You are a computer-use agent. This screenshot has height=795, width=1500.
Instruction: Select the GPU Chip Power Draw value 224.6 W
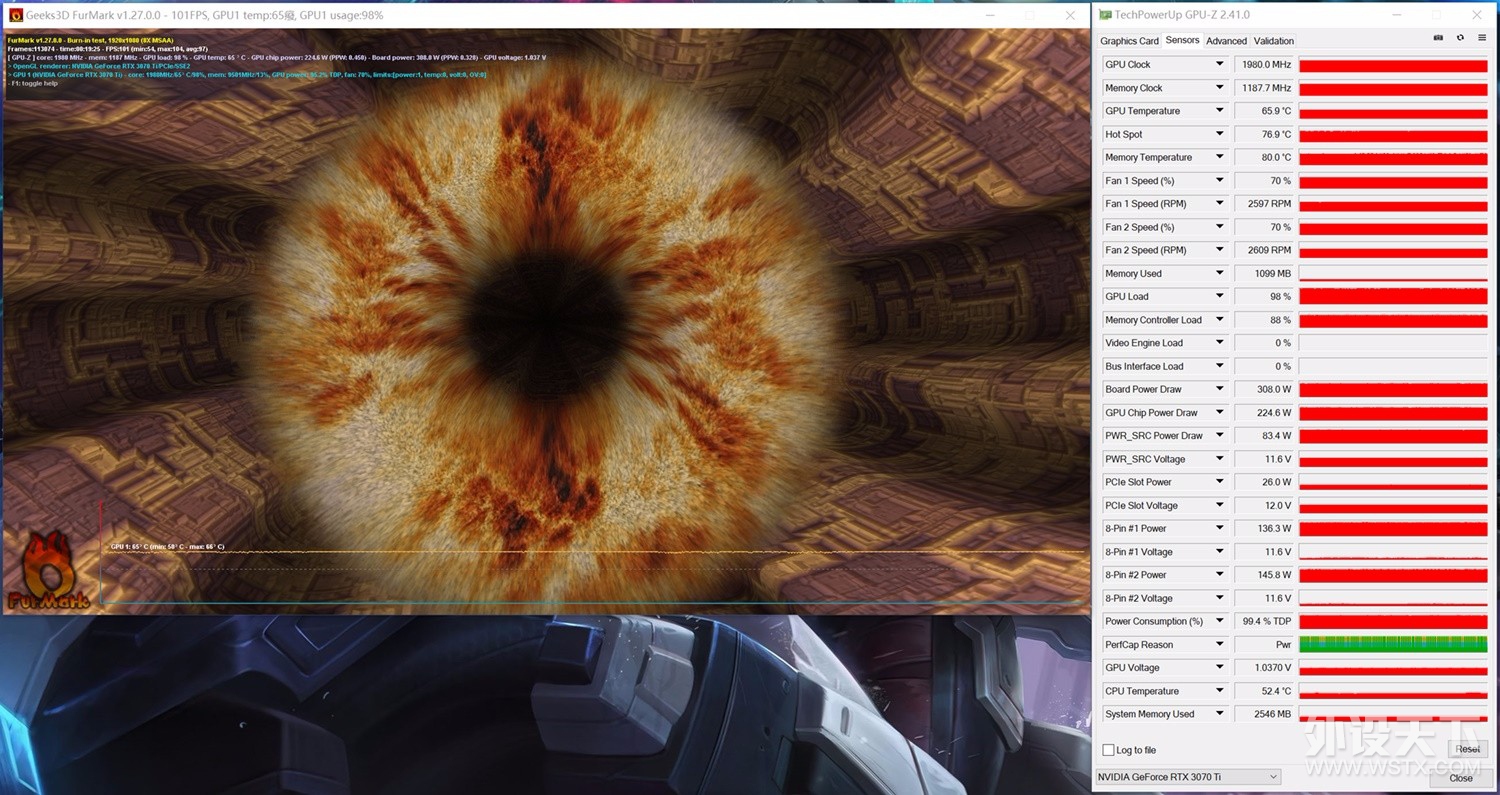(1264, 412)
